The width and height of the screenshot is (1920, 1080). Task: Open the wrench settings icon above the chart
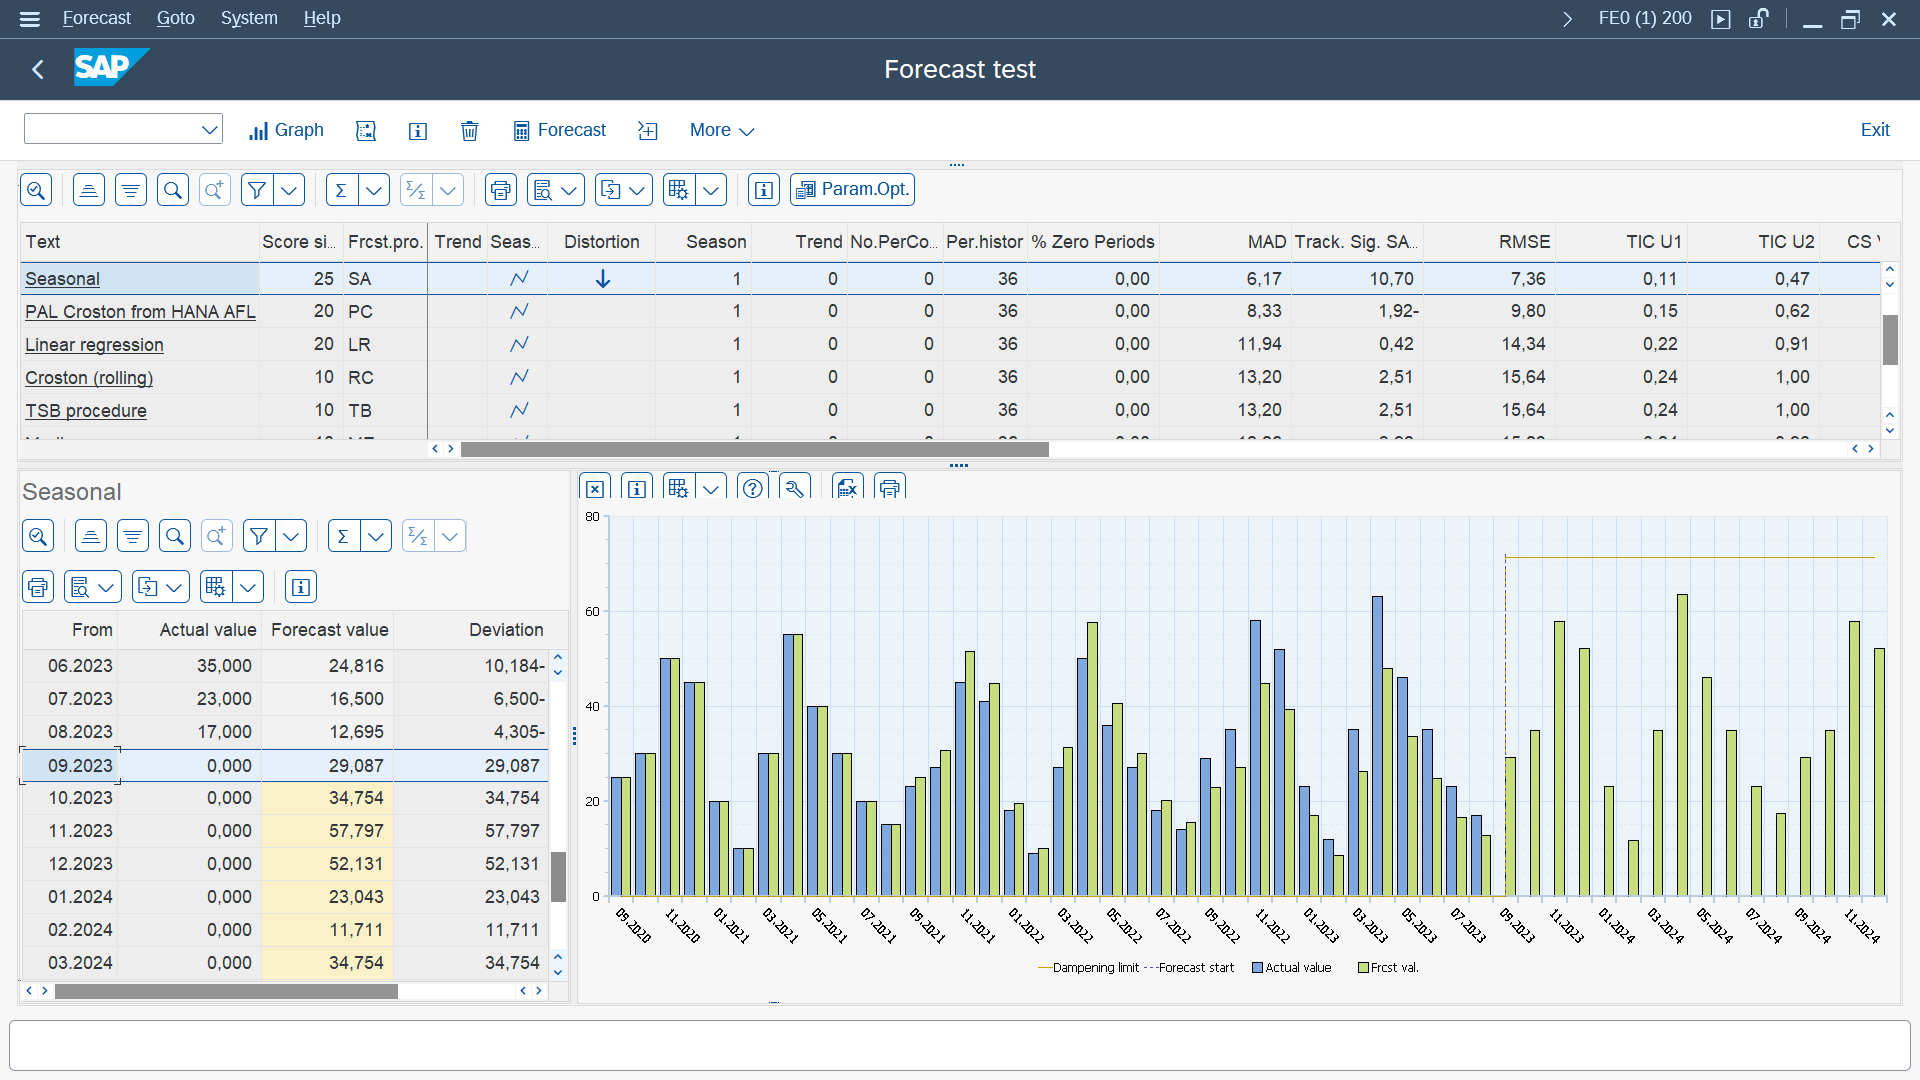(x=795, y=488)
